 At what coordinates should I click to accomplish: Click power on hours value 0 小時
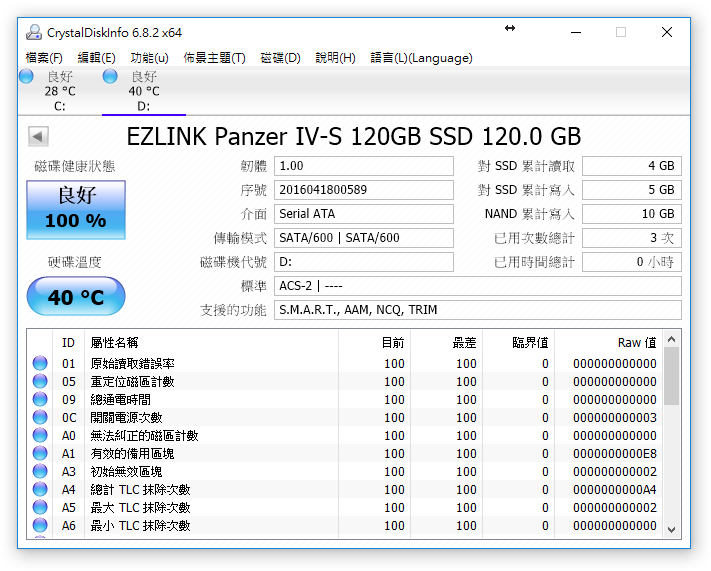(632, 262)
